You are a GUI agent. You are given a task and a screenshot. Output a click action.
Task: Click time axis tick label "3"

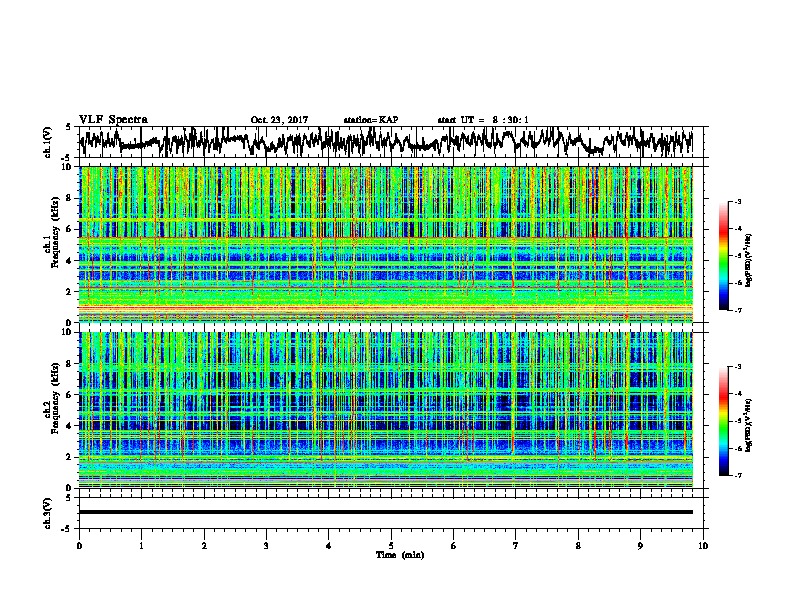(x=266, y=546)
